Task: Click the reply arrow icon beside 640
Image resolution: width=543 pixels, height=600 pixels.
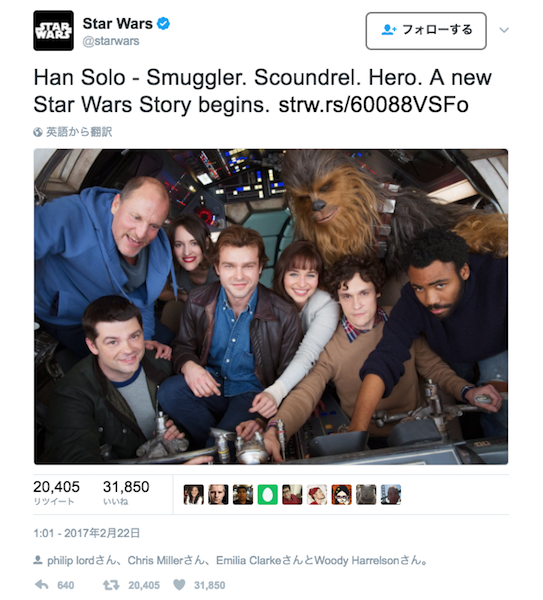Action: [42, 585]
